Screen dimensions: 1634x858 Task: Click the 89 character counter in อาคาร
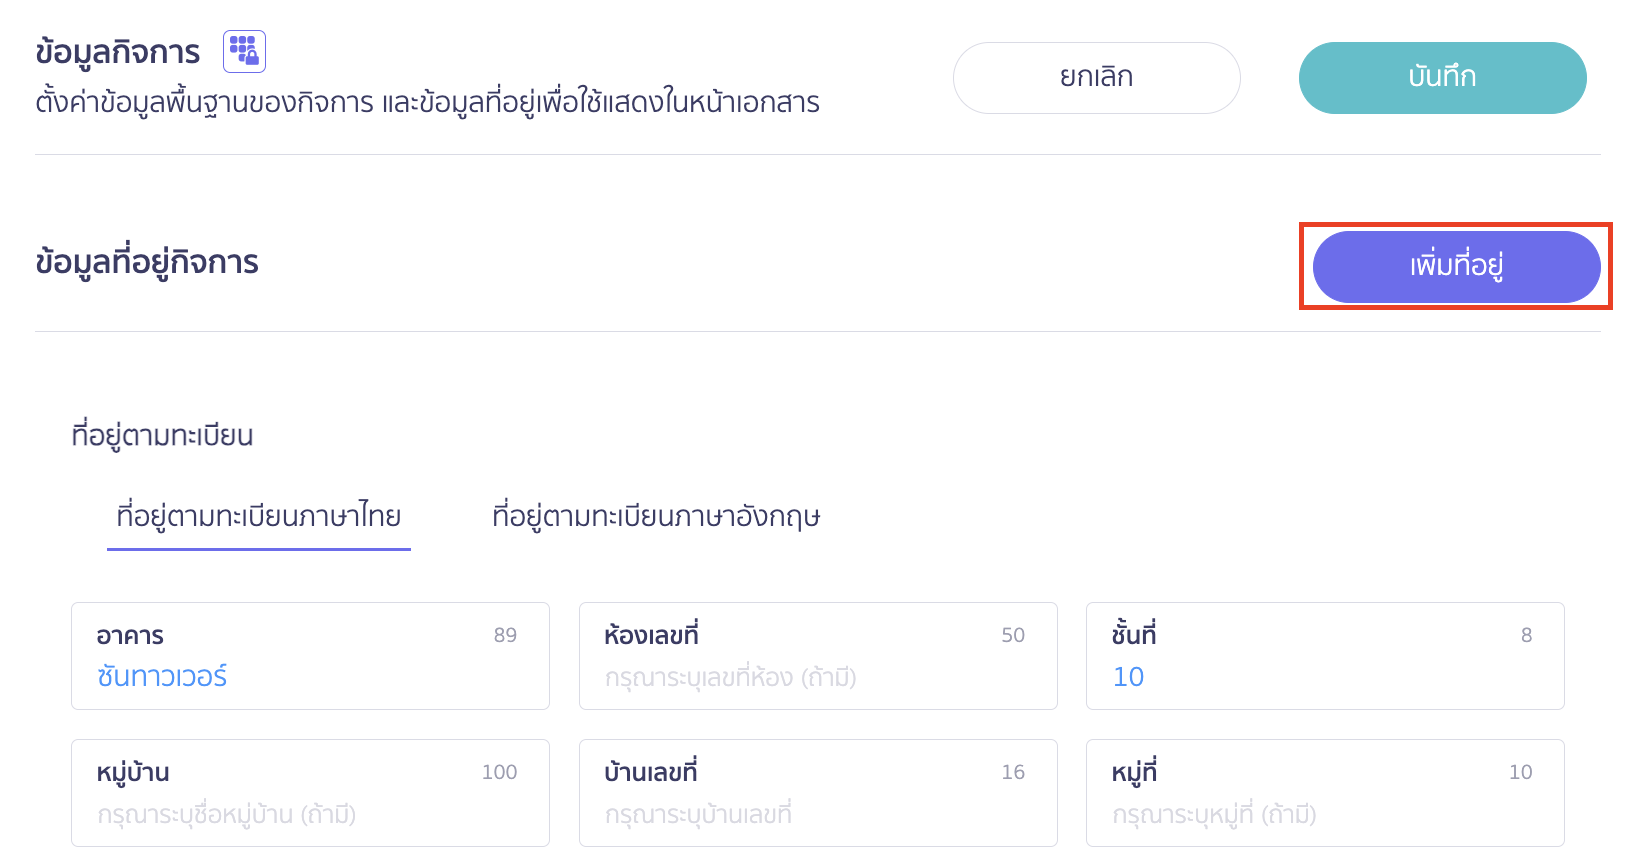pyautogui.click(x=505, y=636)
